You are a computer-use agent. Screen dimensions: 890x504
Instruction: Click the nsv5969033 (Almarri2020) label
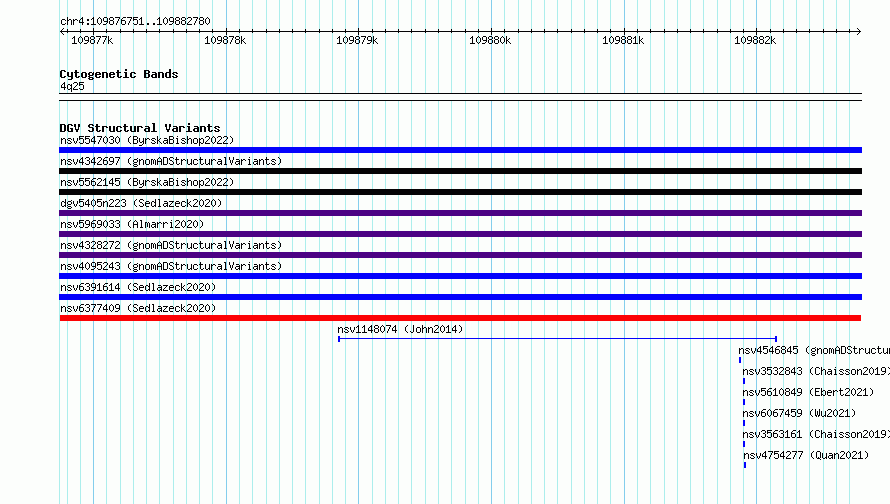click(x=132, y=224)
